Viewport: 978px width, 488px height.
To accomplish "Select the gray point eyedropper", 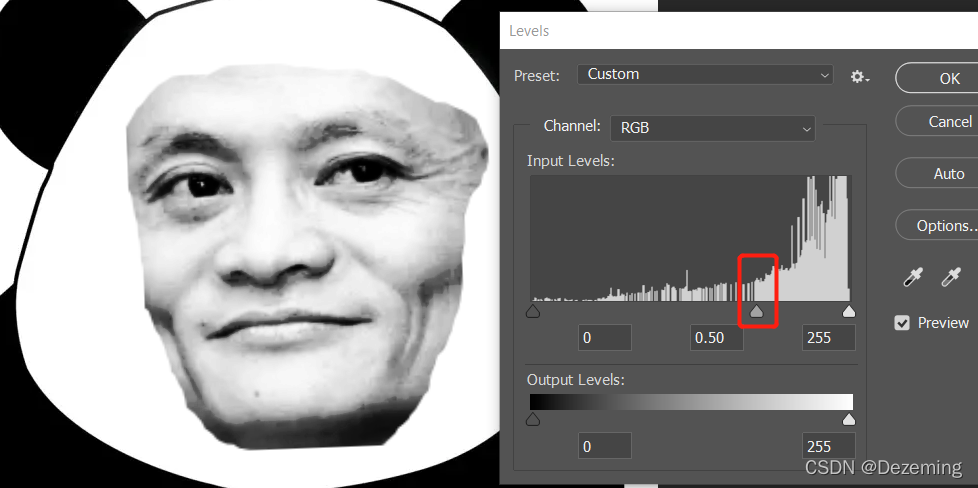I will tap(951, 276).
